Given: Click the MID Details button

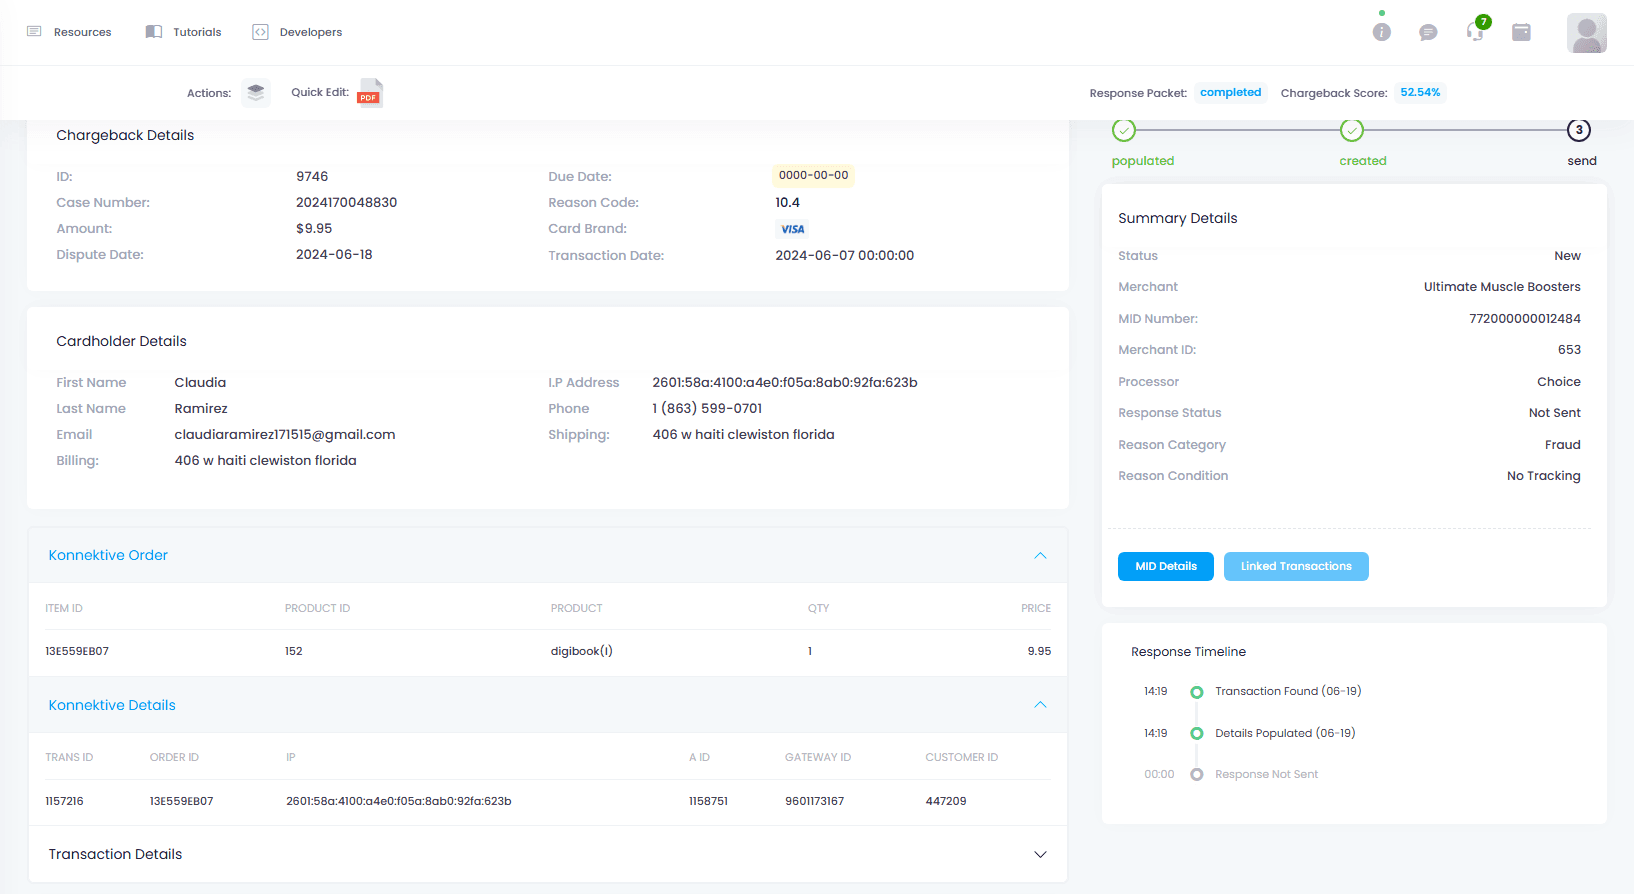Looking at the screenshot, I should pos(1166,566).
